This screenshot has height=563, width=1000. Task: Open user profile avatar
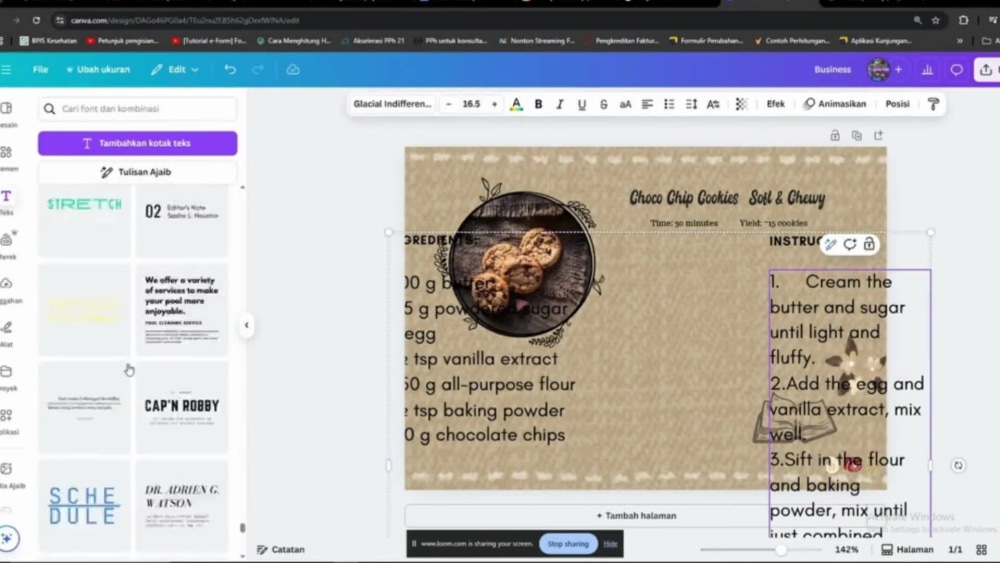point(878,69)
